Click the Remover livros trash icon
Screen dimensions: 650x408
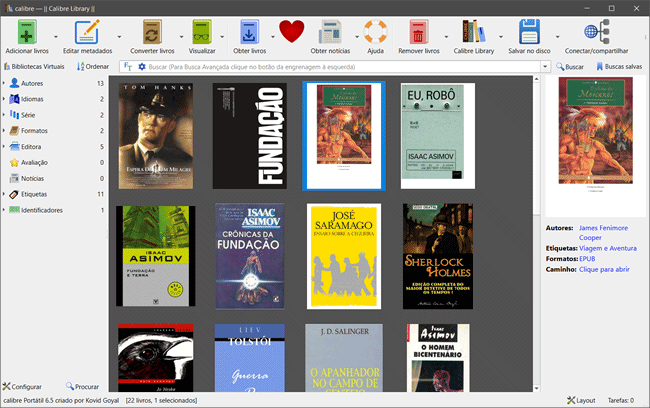click(418, 31)
